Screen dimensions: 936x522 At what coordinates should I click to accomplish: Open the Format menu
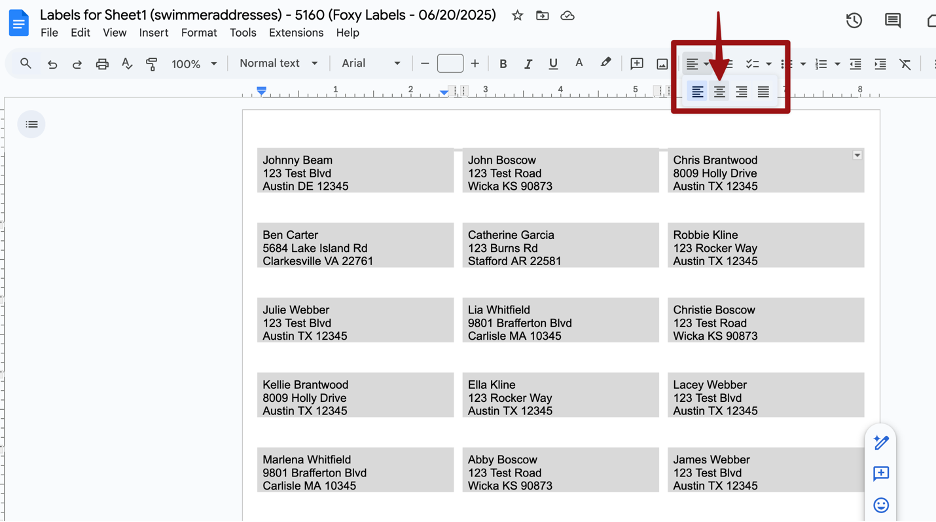(x=199, y=33)
